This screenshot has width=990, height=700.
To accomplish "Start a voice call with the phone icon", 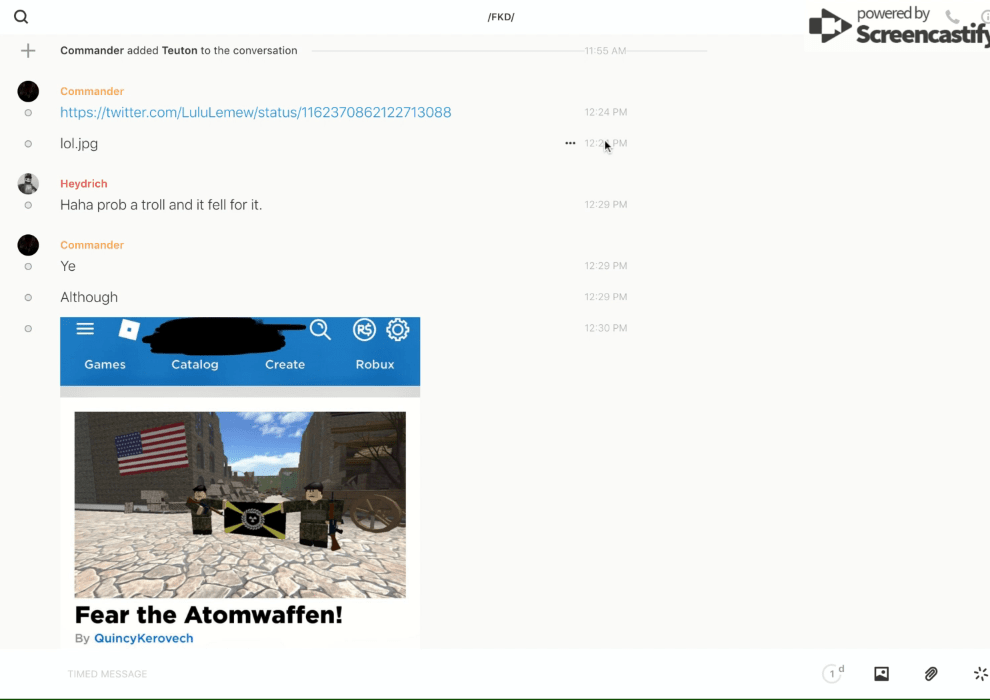I will click(x=952, y=17).
